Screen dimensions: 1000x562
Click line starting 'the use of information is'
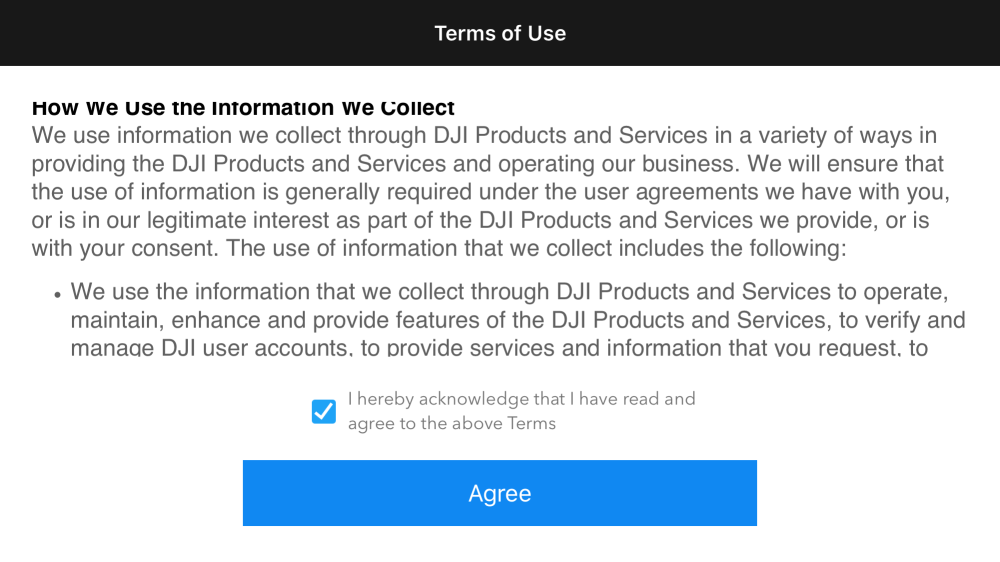pyautogui.click(x=490, y=191)
